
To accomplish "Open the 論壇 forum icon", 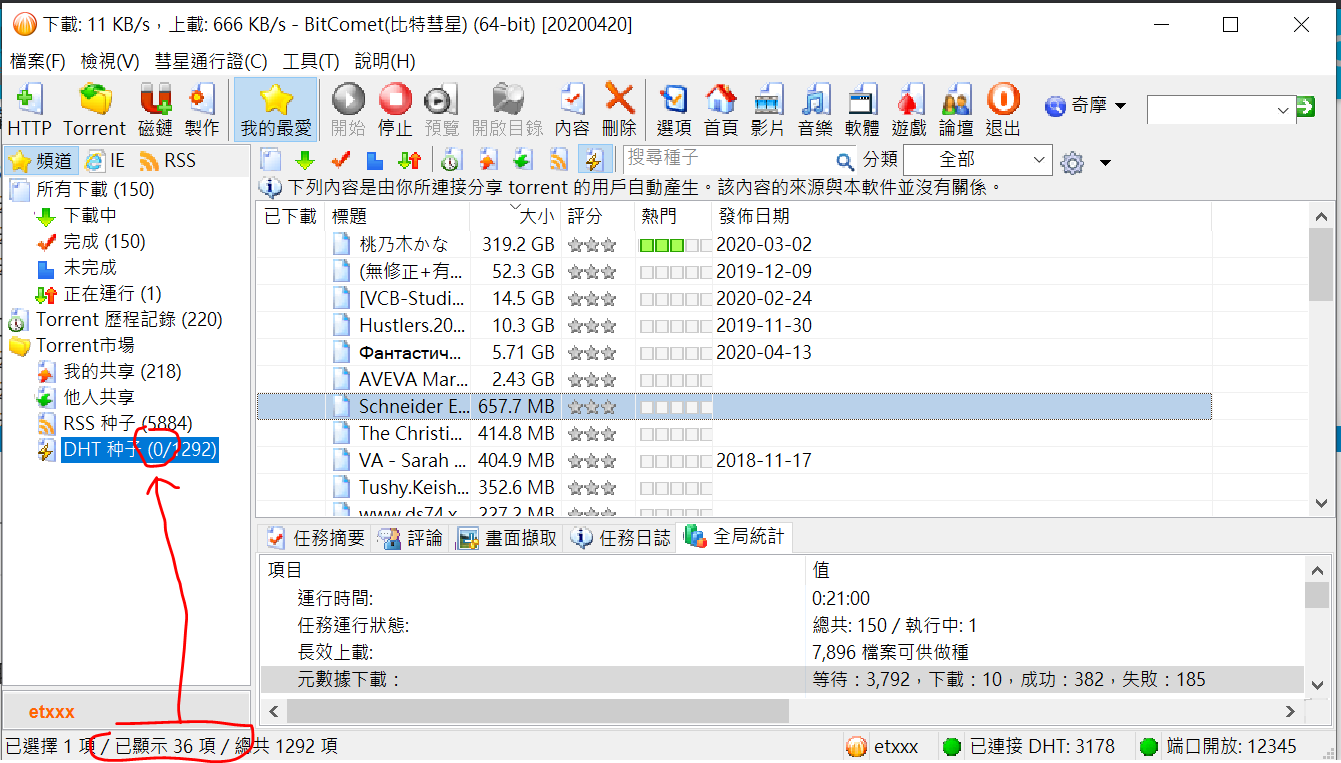I will (956, 110).
